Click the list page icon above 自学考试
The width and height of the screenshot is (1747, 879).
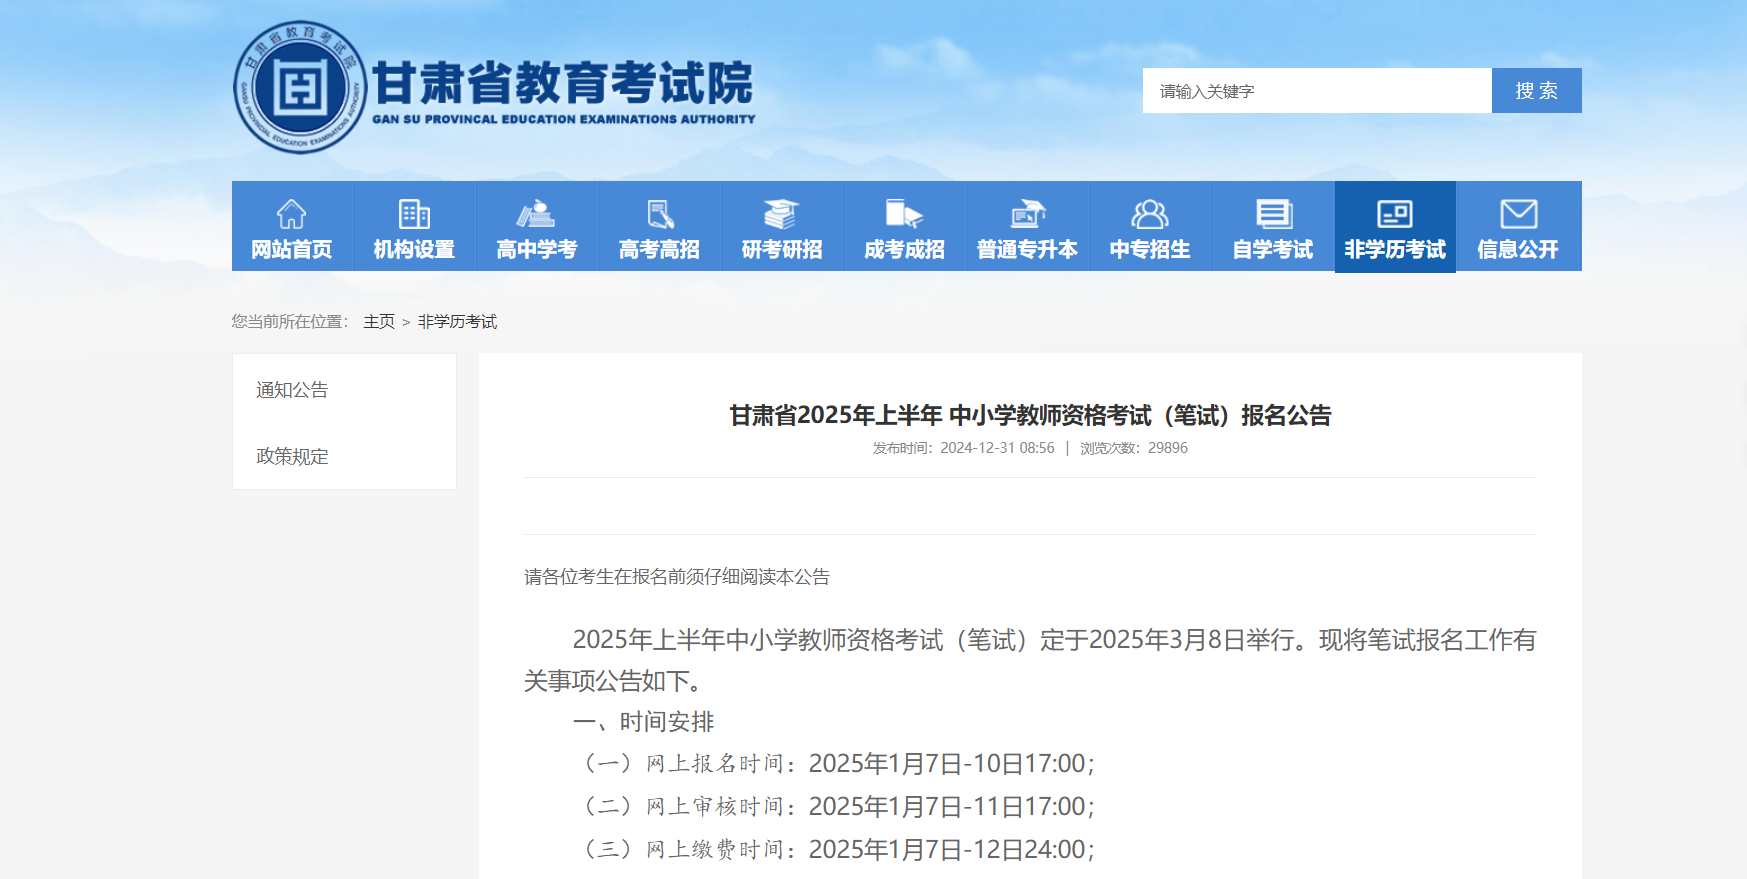1273,214
